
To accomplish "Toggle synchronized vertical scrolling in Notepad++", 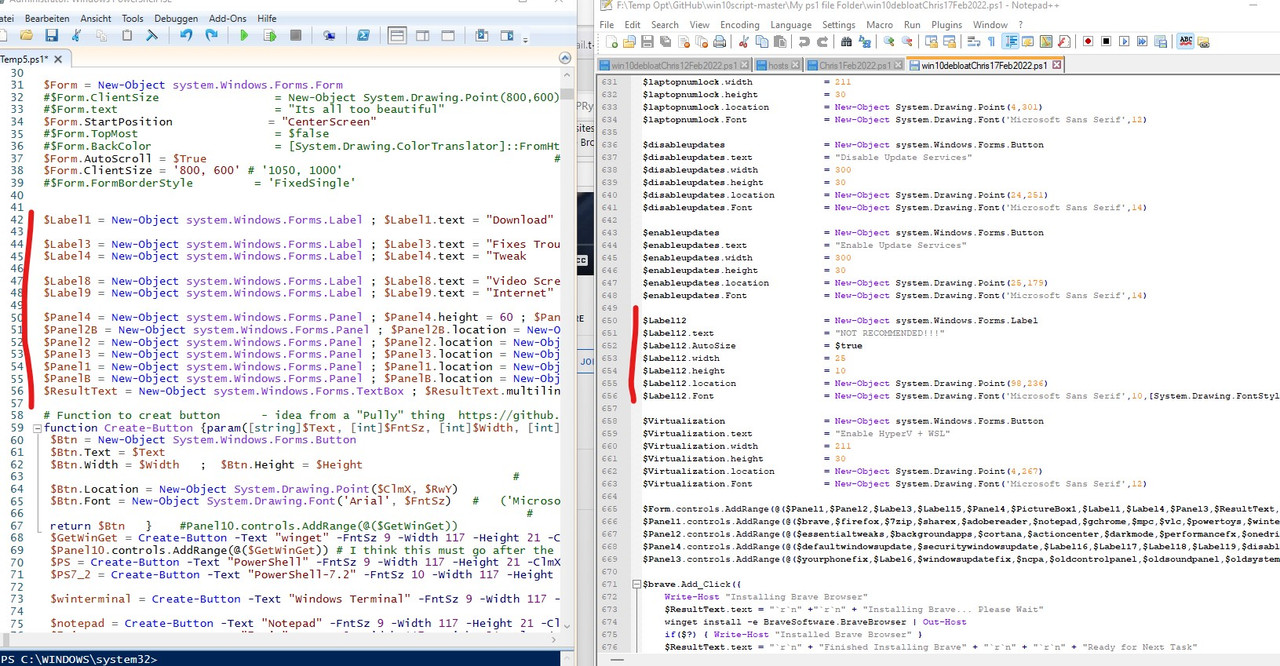I will [931, 41].
